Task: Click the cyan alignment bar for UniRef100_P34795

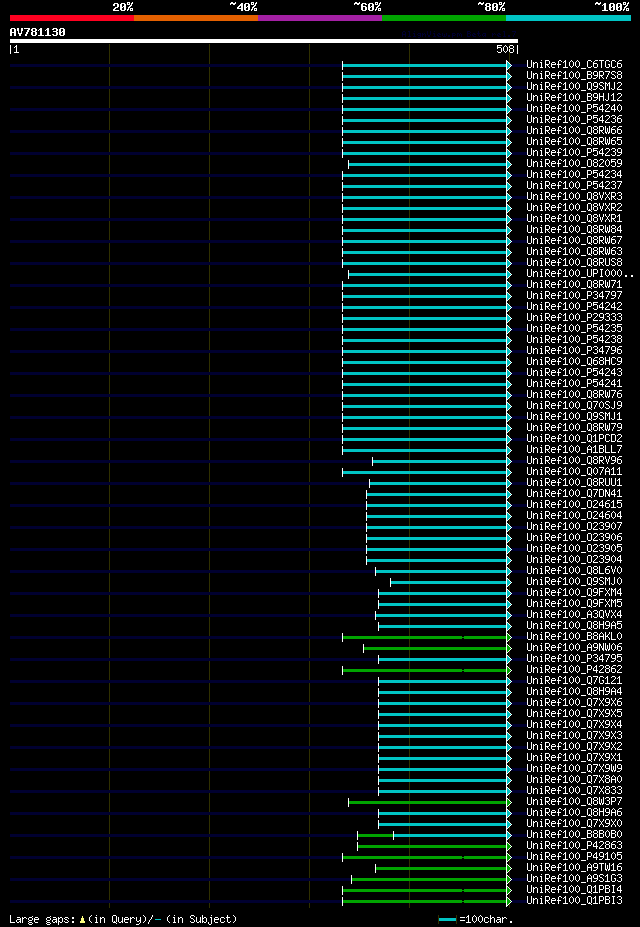Action: tap(443, 659)
